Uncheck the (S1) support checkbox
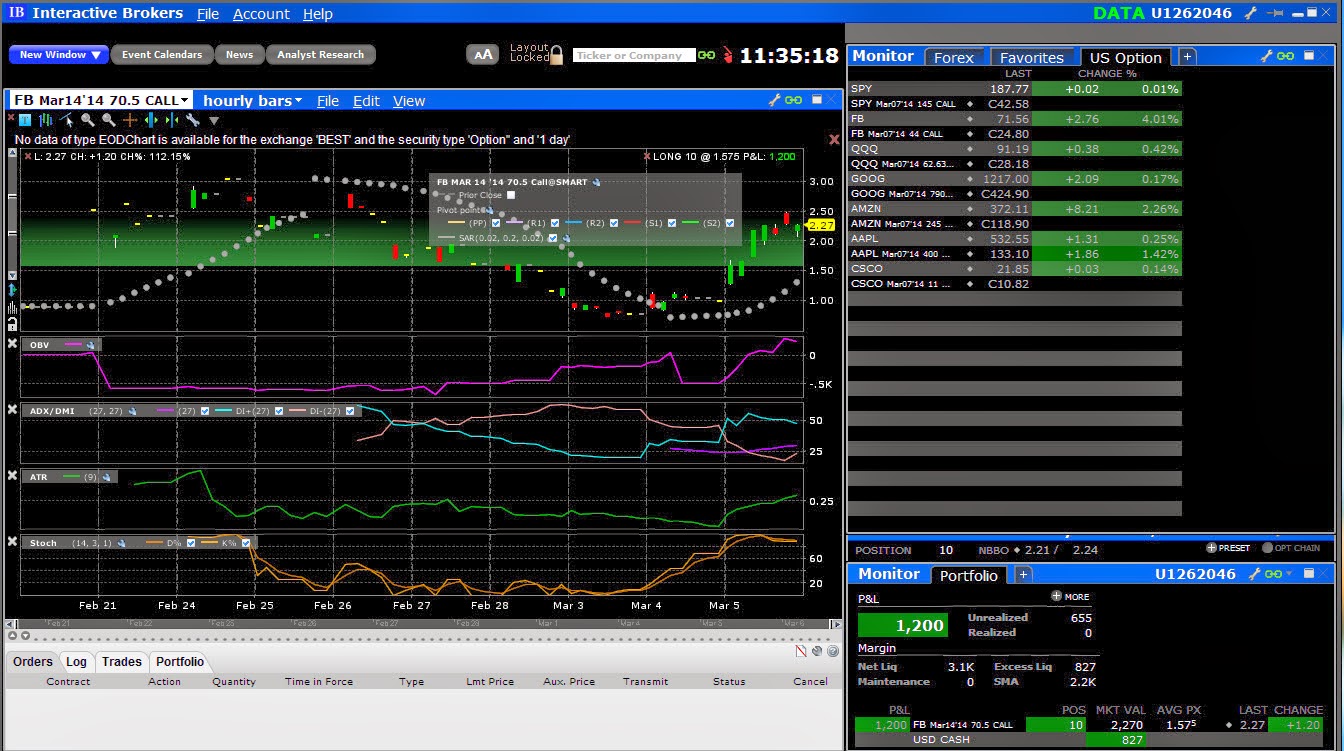 (672, 223)
